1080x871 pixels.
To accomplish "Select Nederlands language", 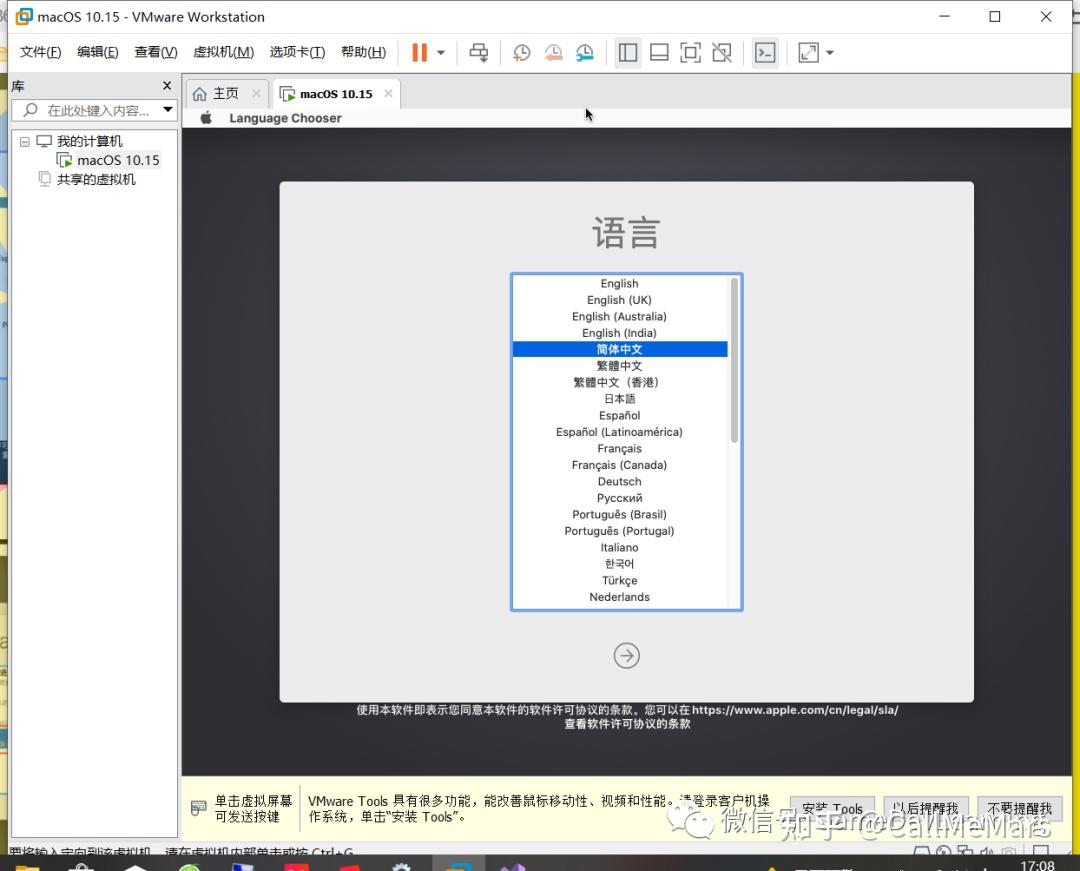I will [619, 597].
